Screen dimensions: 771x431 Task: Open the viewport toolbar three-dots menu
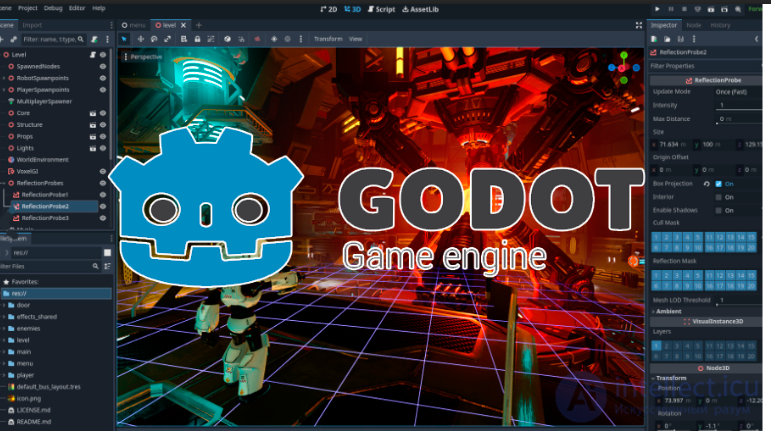coord(301,39)
